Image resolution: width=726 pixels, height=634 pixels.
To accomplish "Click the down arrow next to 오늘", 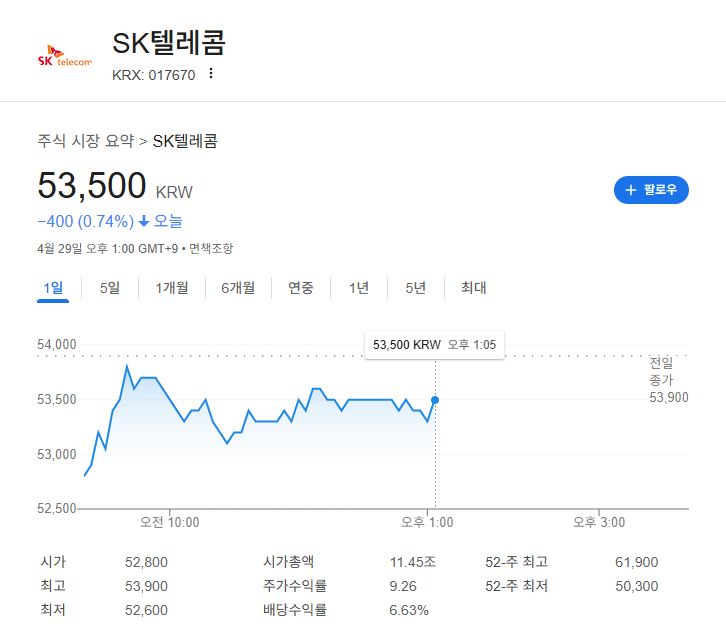I will 144,221.
